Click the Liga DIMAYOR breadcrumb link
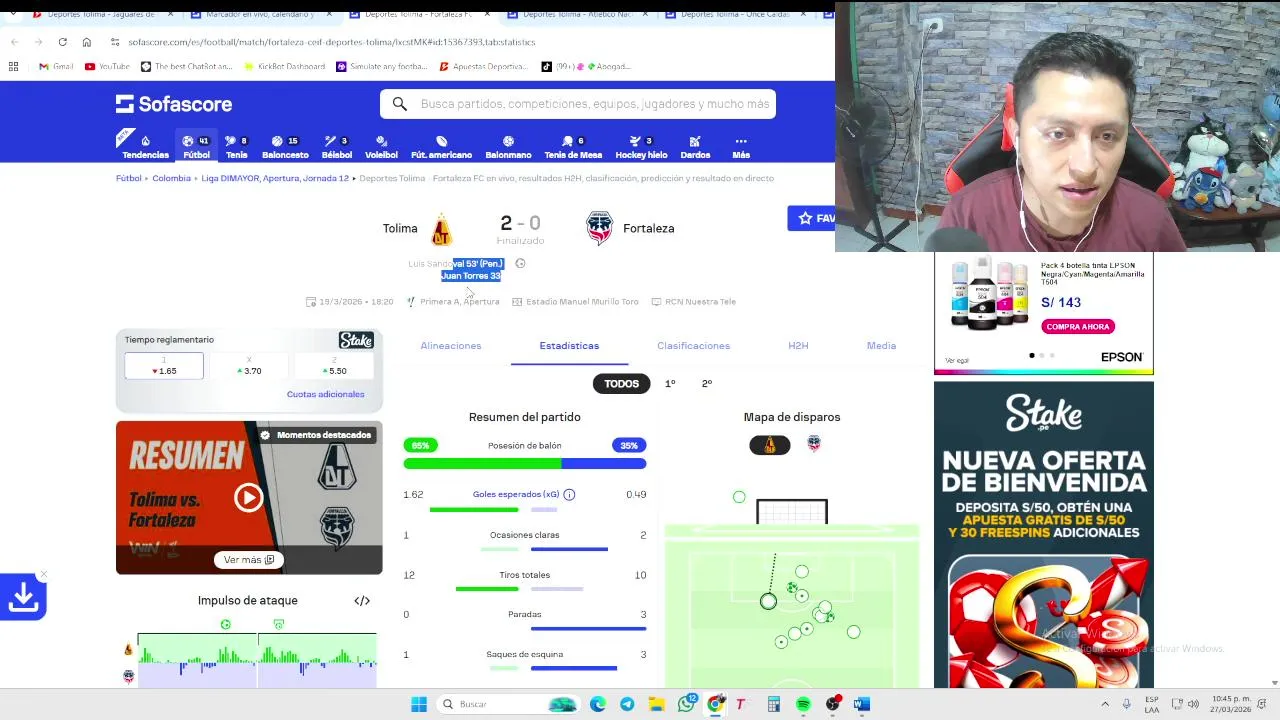The width and height of the screenshot is (1280, 720). [275, 178]
